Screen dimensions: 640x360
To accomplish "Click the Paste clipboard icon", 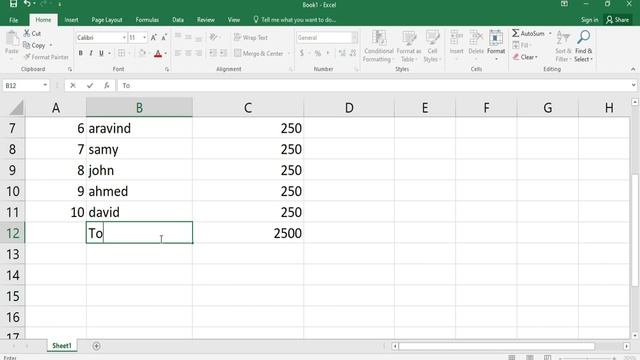I will (12, 39).
